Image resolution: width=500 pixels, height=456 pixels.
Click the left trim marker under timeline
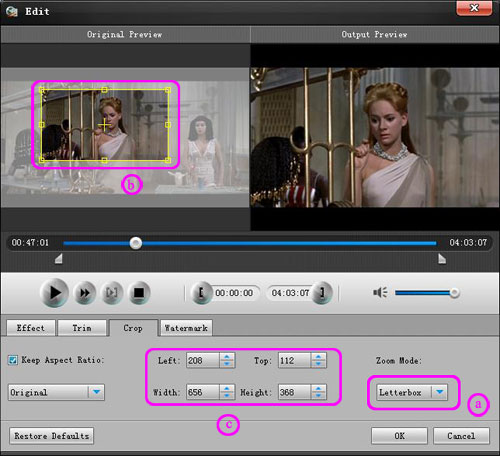coord(59,259)
